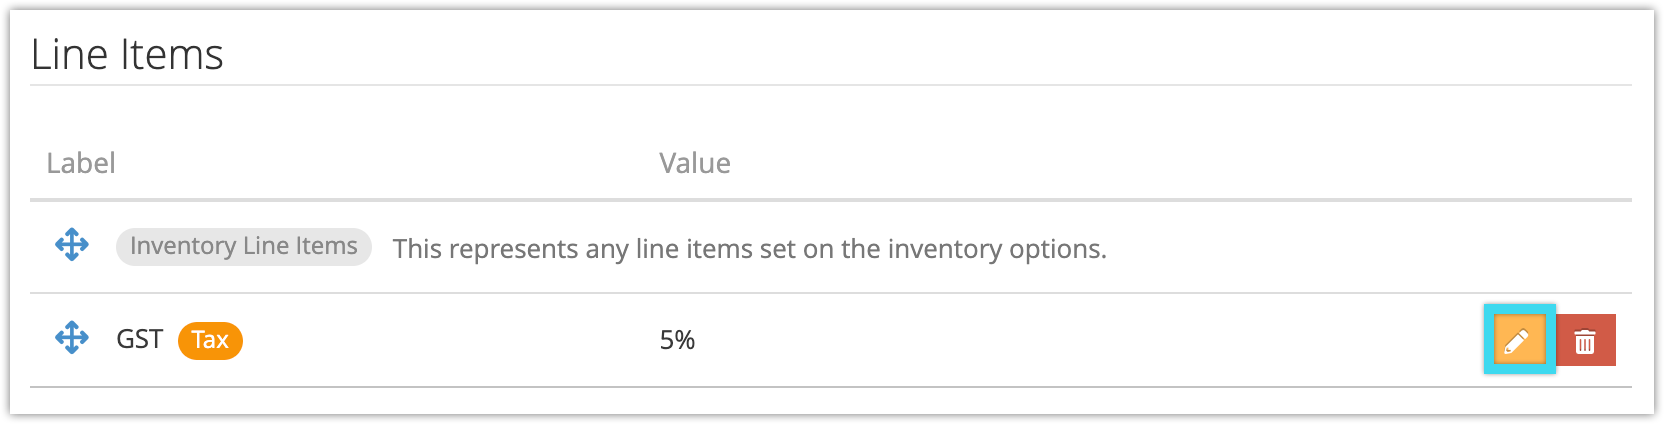This screenshot has width=1664, height=424.
Task: Remove the 5% tax using the red trash button
Action: pos(1586,340)
